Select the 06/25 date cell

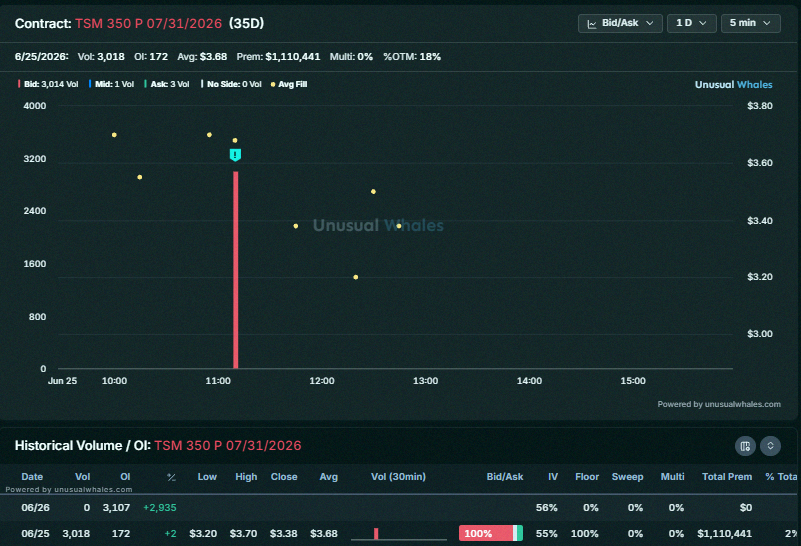click(x=35, y=533)
